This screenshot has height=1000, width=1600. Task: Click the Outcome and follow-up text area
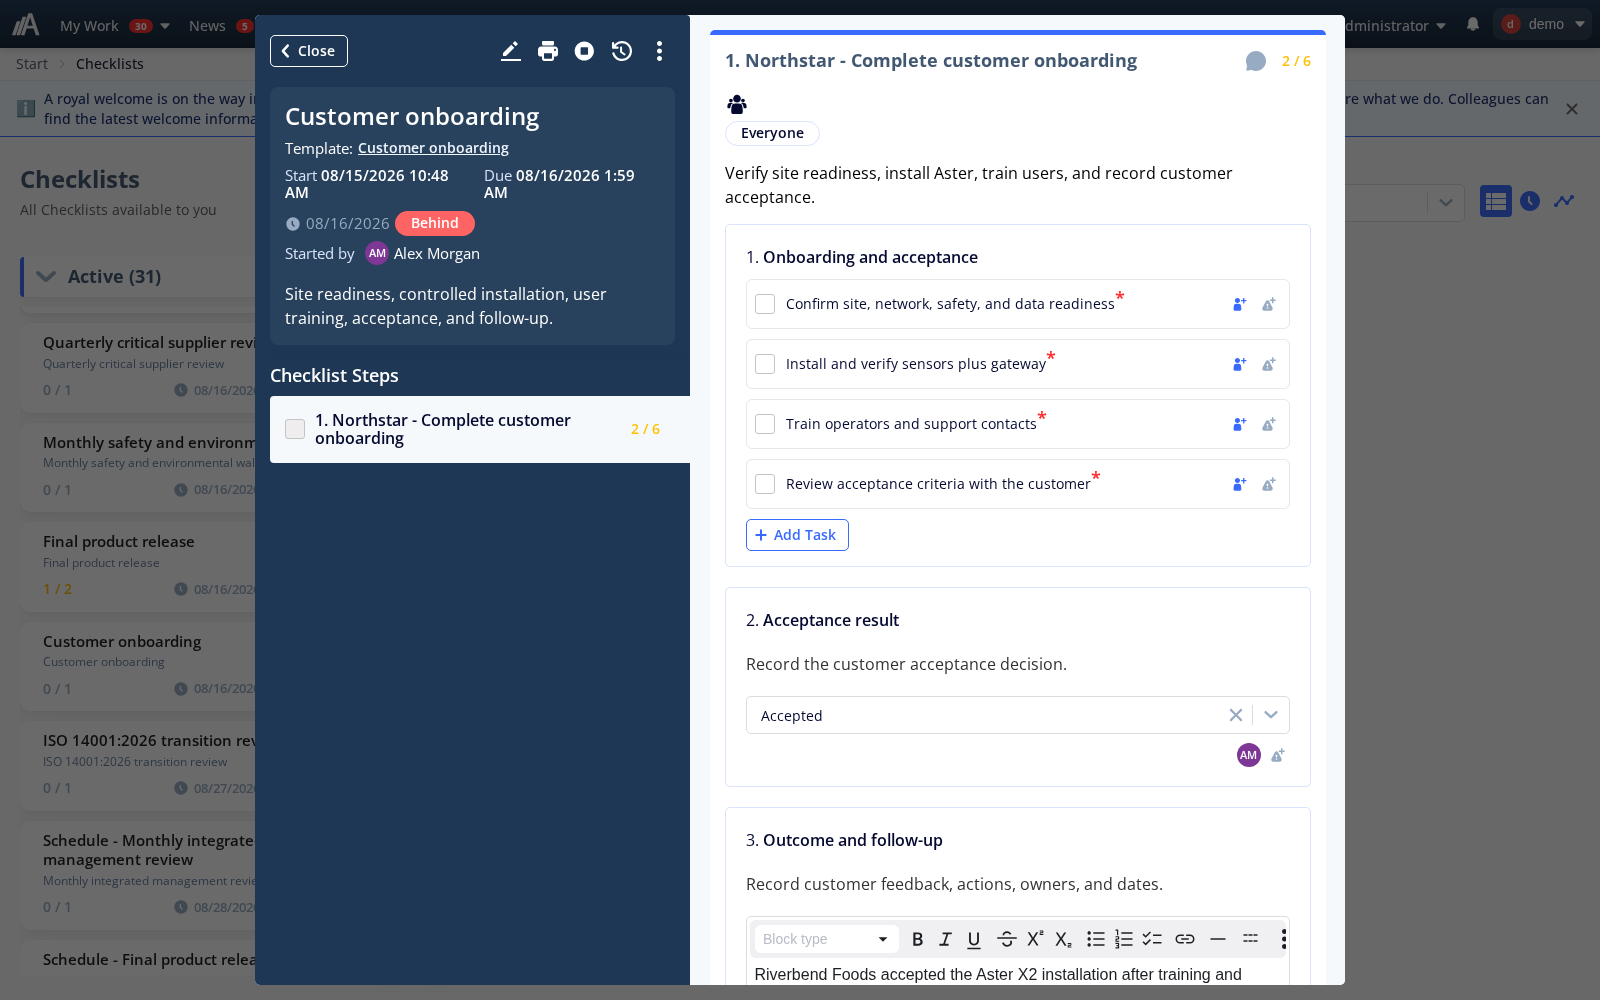point(1018,974)
